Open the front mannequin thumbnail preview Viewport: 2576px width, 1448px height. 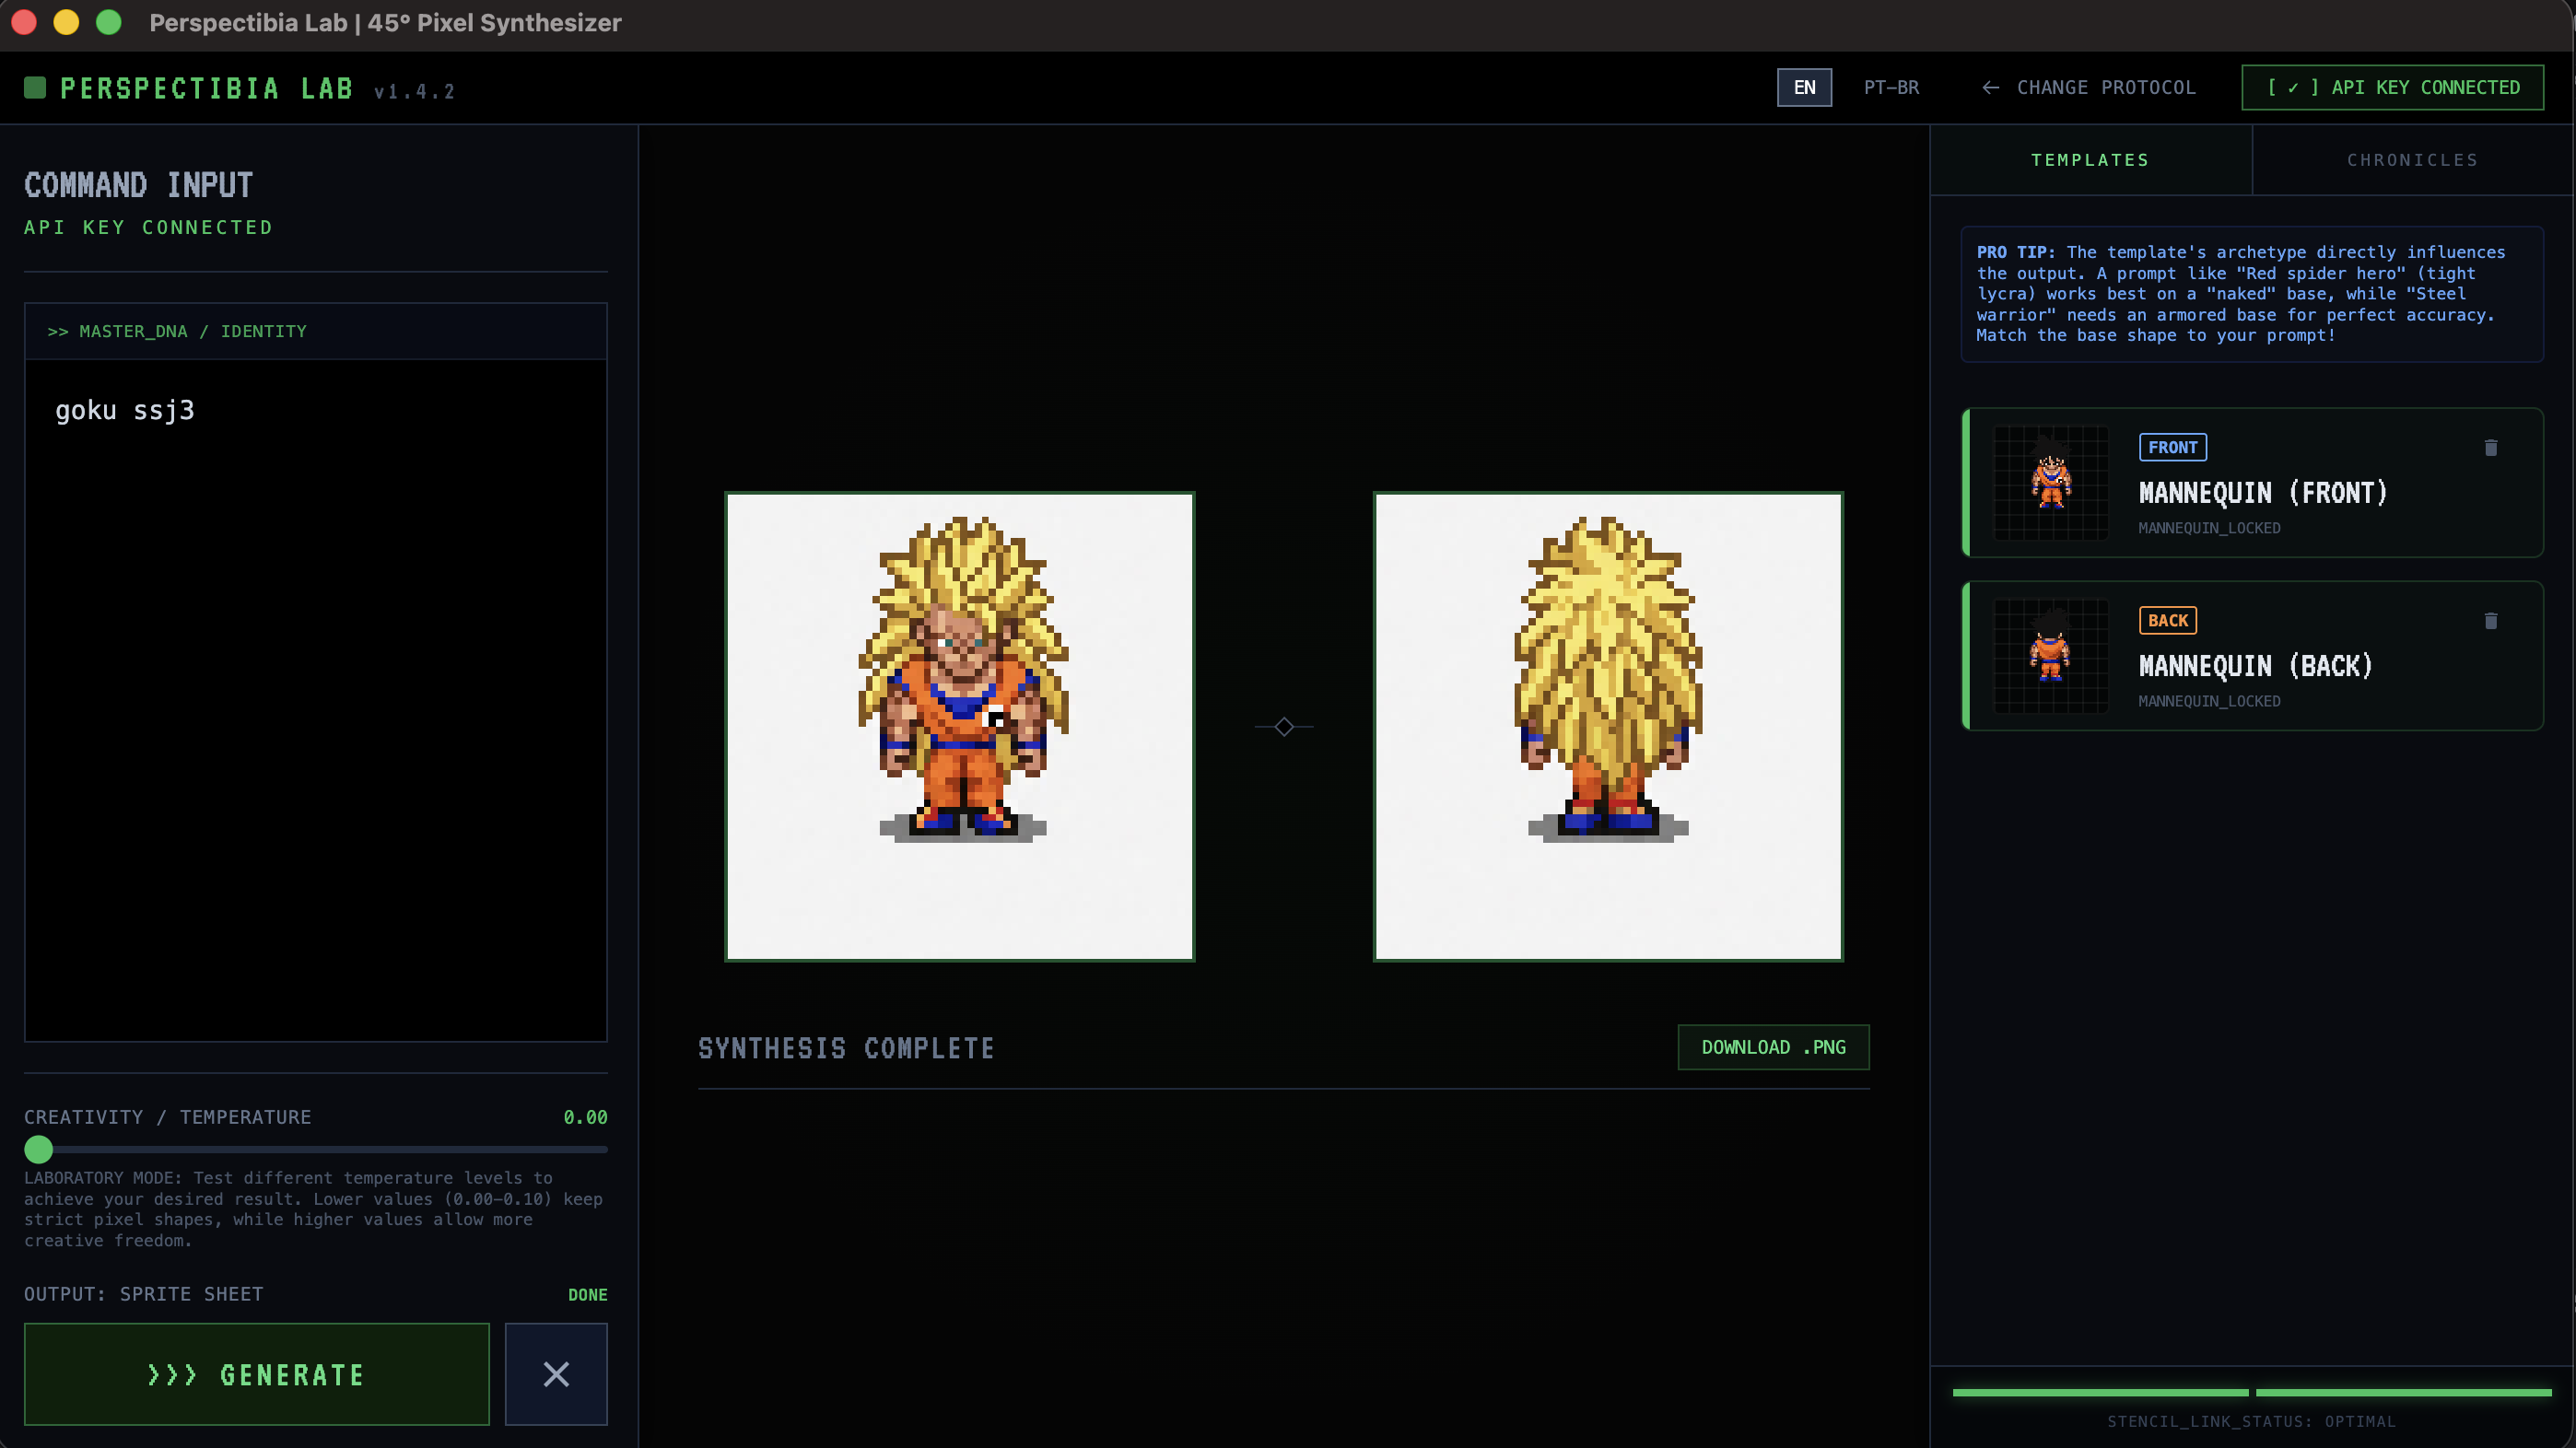click(x=2051, y=483)
